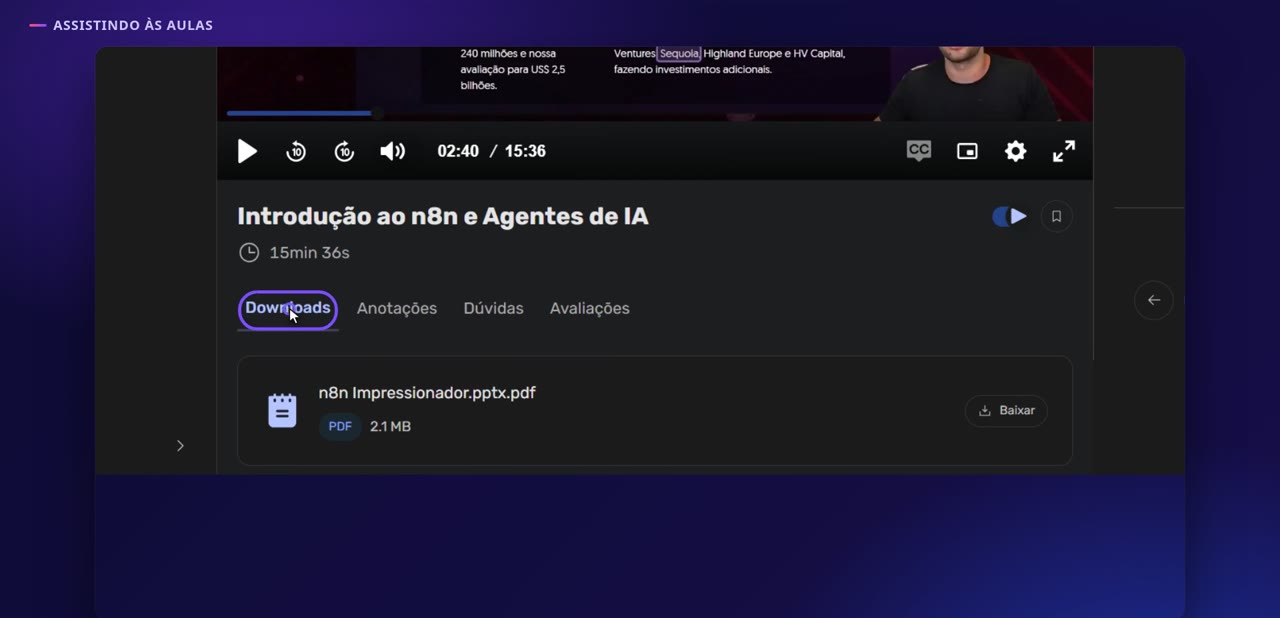1280x618 pixels.
Task: Open picture-in-picture mode
Action: click(x=967, y=151)
